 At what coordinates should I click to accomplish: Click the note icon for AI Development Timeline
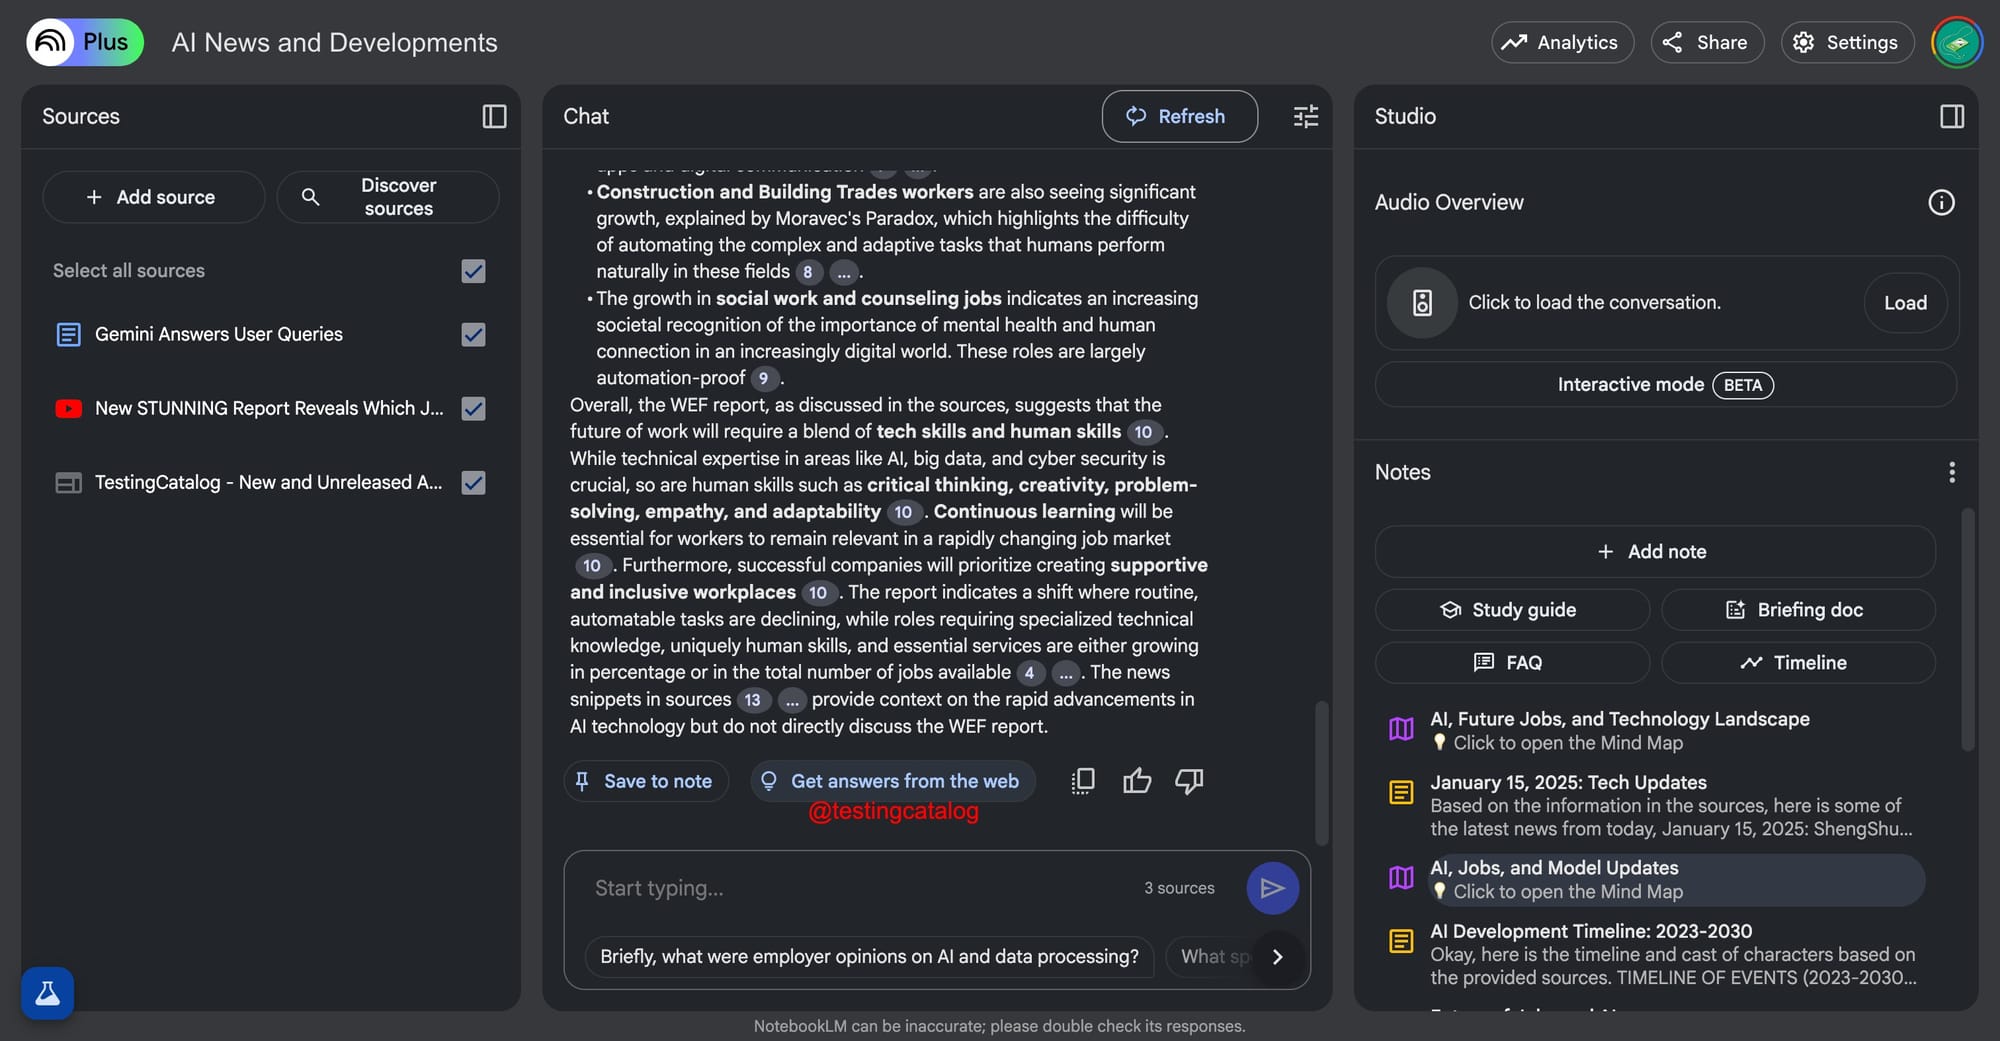[x=1401, y=941]
